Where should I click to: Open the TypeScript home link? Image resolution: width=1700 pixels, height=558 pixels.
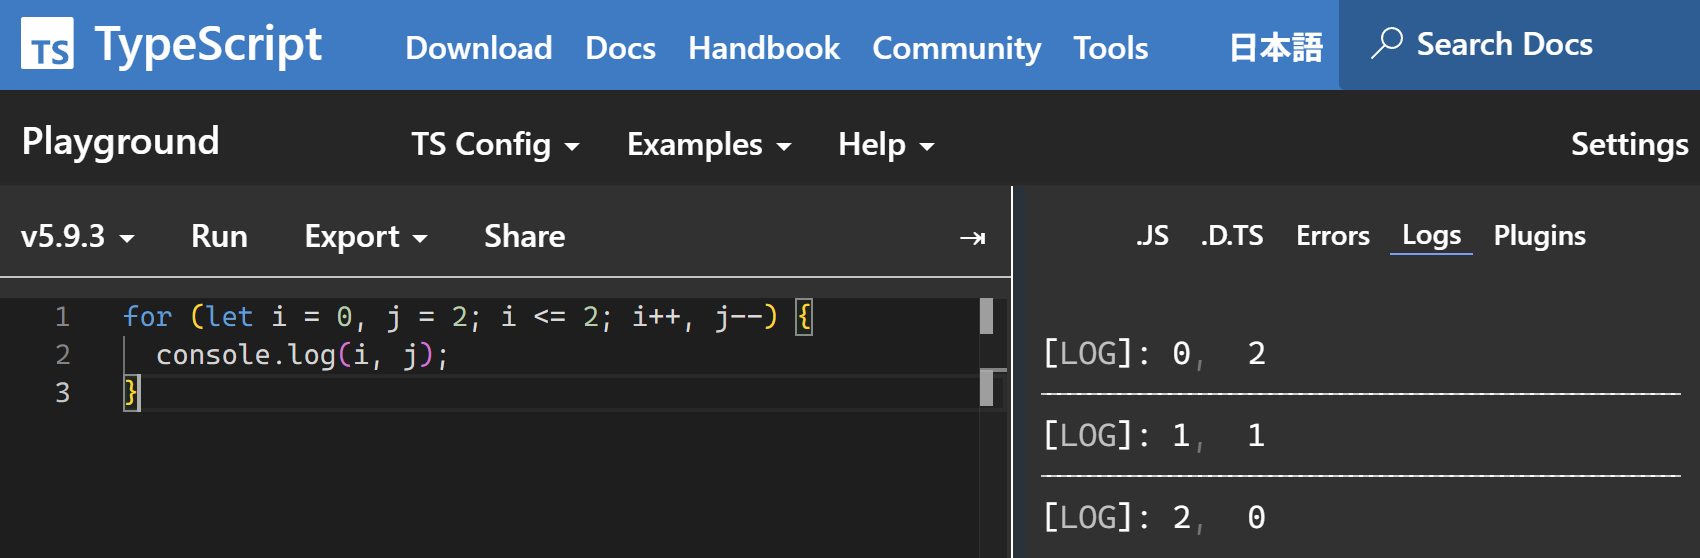(171, 45)
